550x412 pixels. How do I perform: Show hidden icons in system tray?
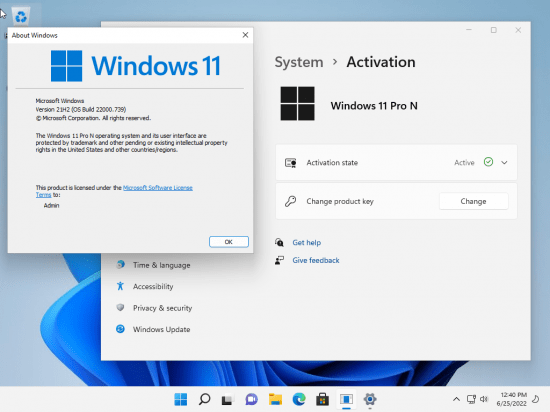click(456, 399)
